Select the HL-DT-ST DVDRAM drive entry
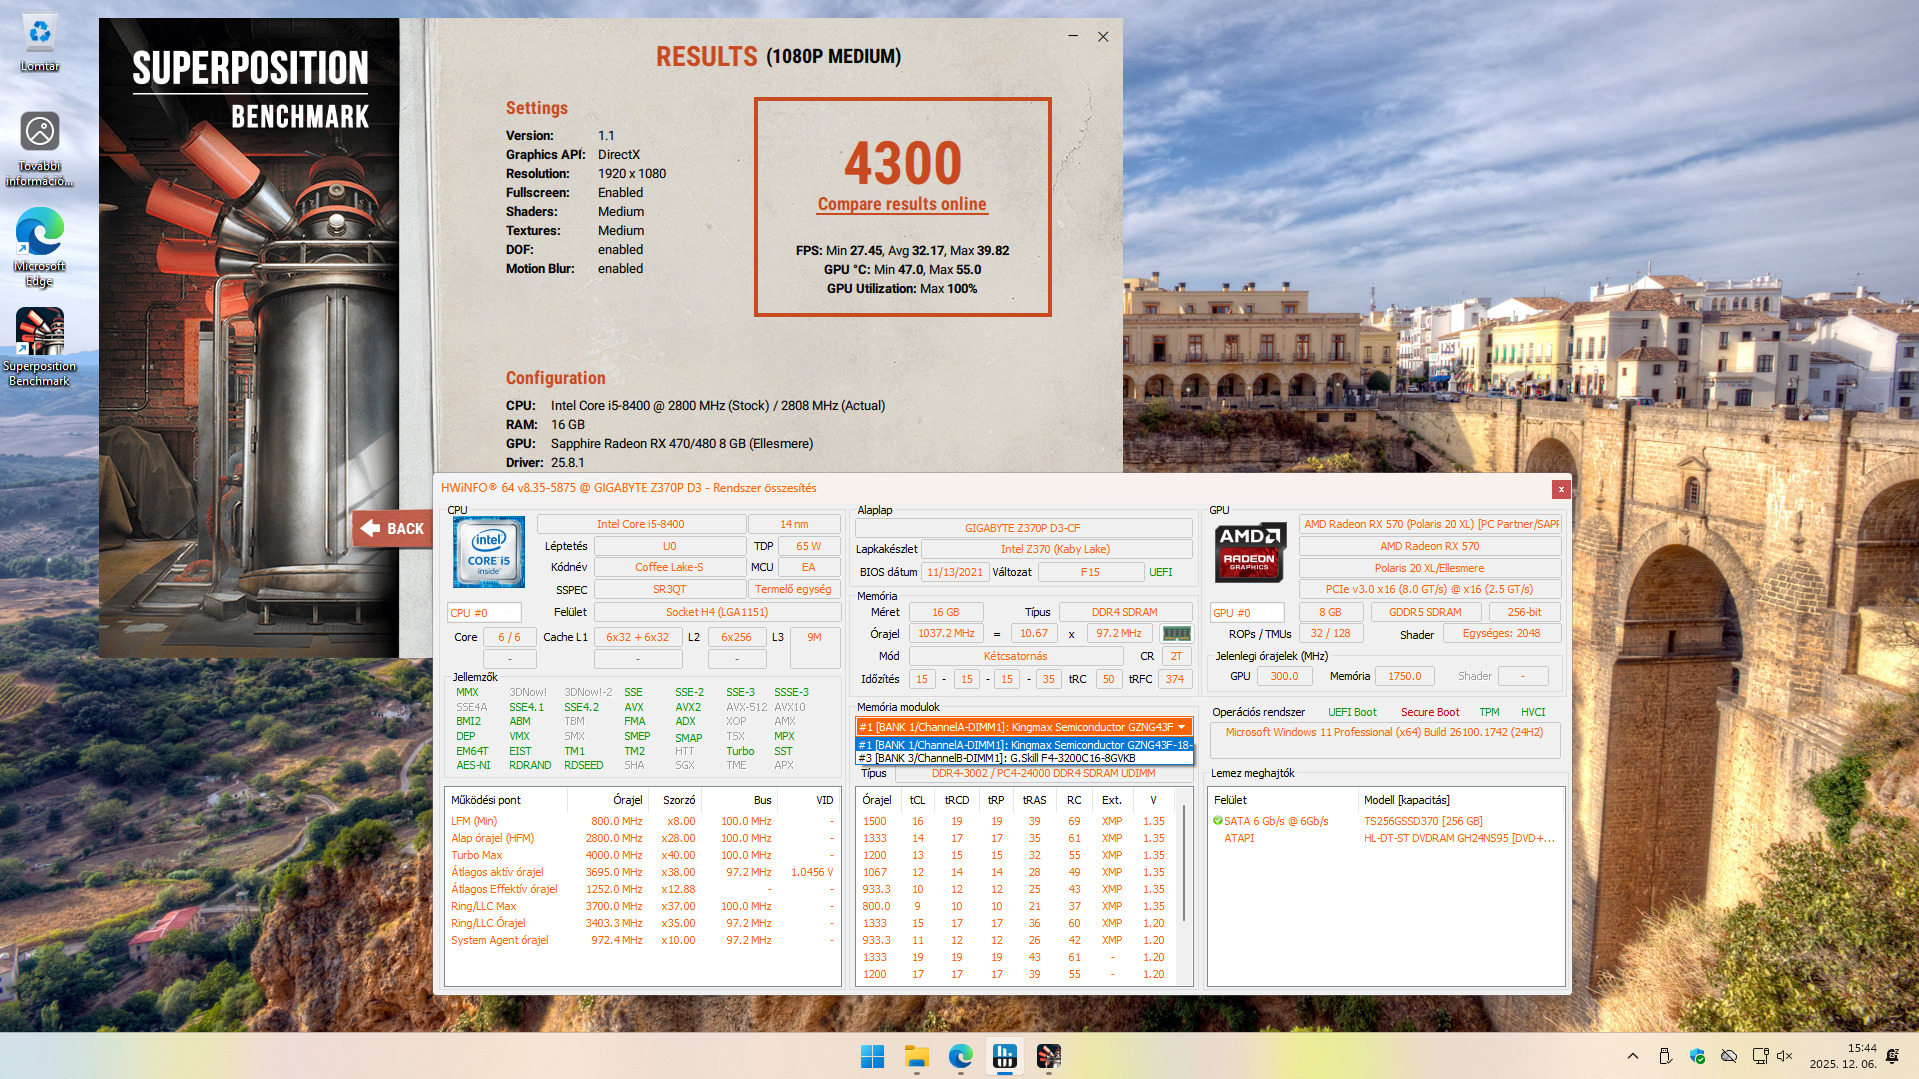Viewport: 1919px width, 1079px height. coord(1459,838)
